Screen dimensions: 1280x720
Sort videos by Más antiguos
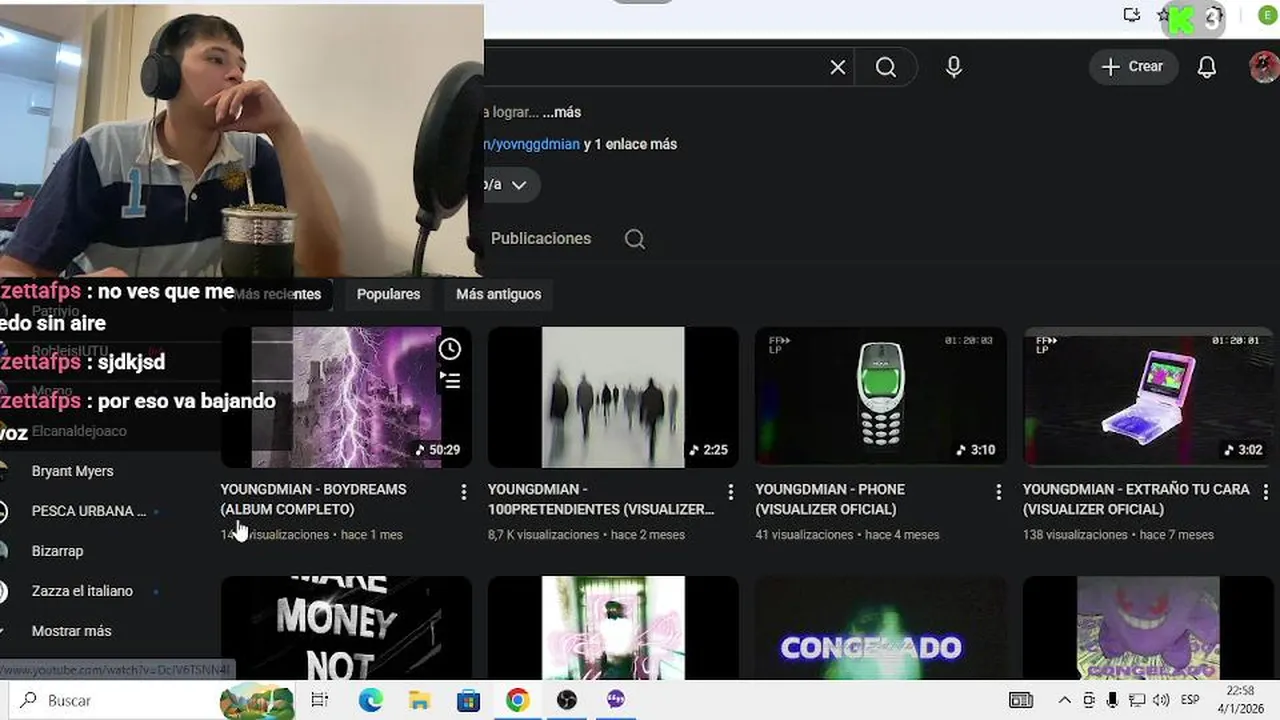(x=498, y=294)
